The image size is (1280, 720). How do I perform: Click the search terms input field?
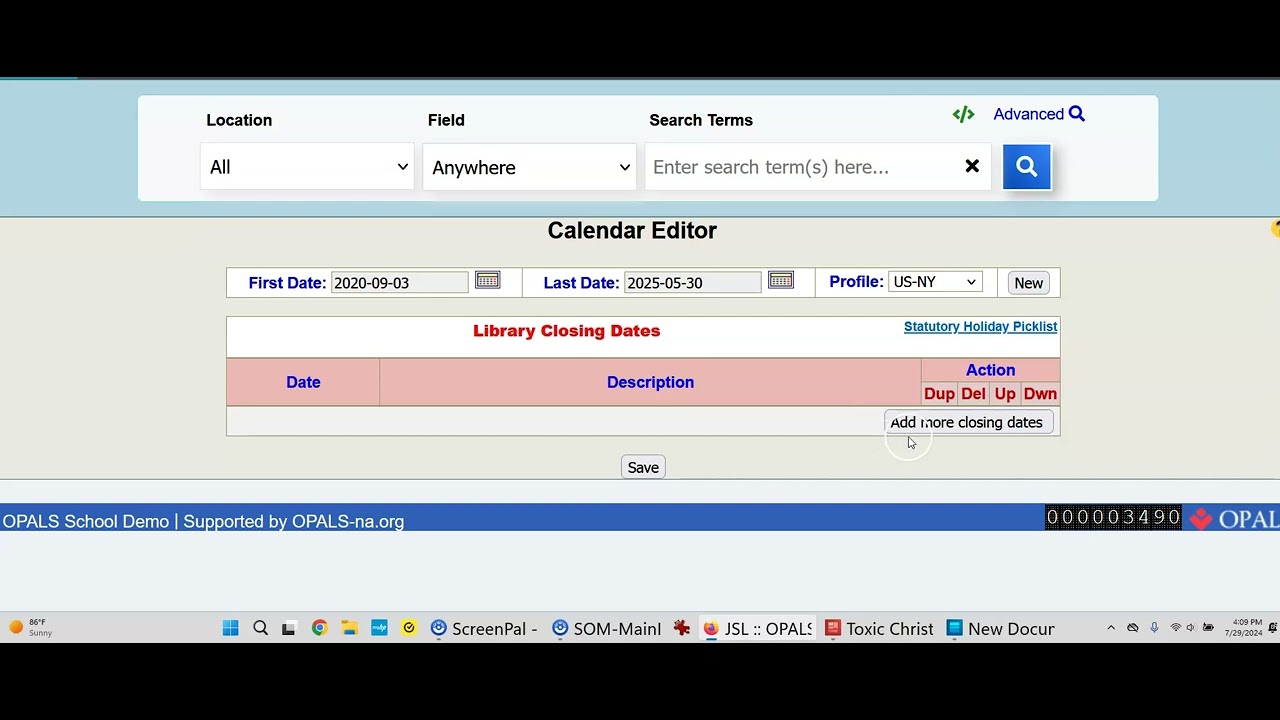[803, 167]
